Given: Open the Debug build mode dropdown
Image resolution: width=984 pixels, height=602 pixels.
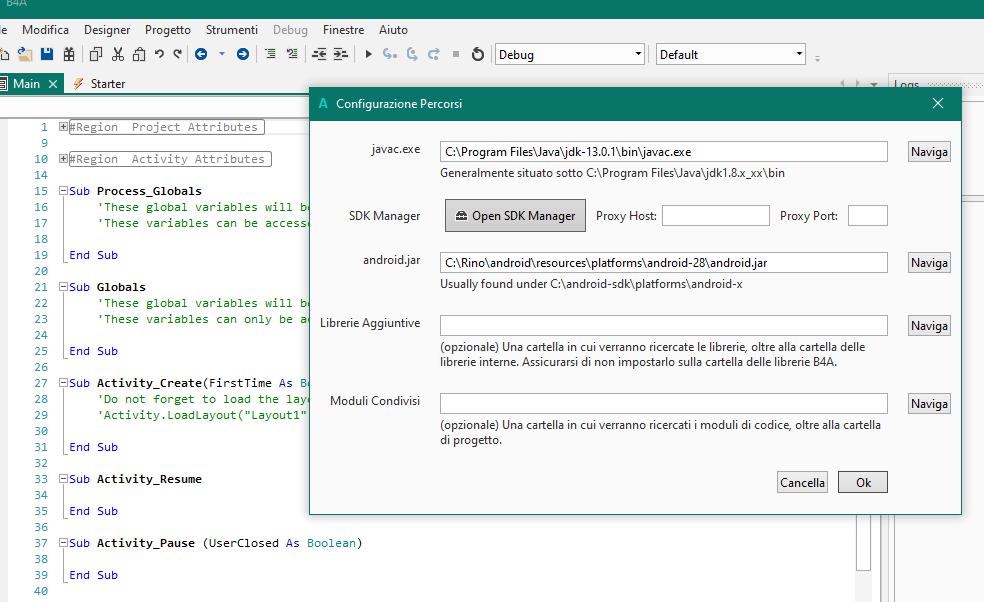Looking at the screenshot, I should (637, 54).
